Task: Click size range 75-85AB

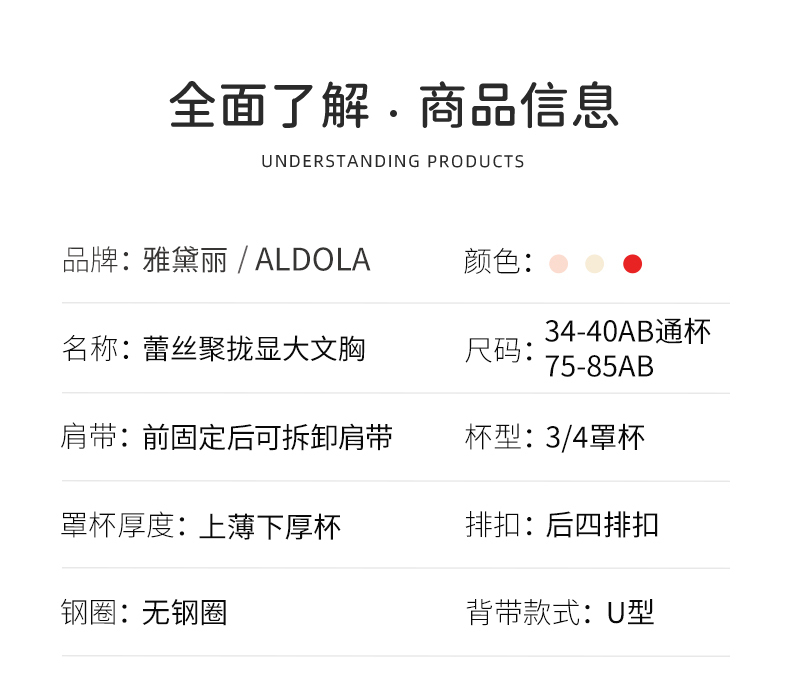Action: point(599,367)
